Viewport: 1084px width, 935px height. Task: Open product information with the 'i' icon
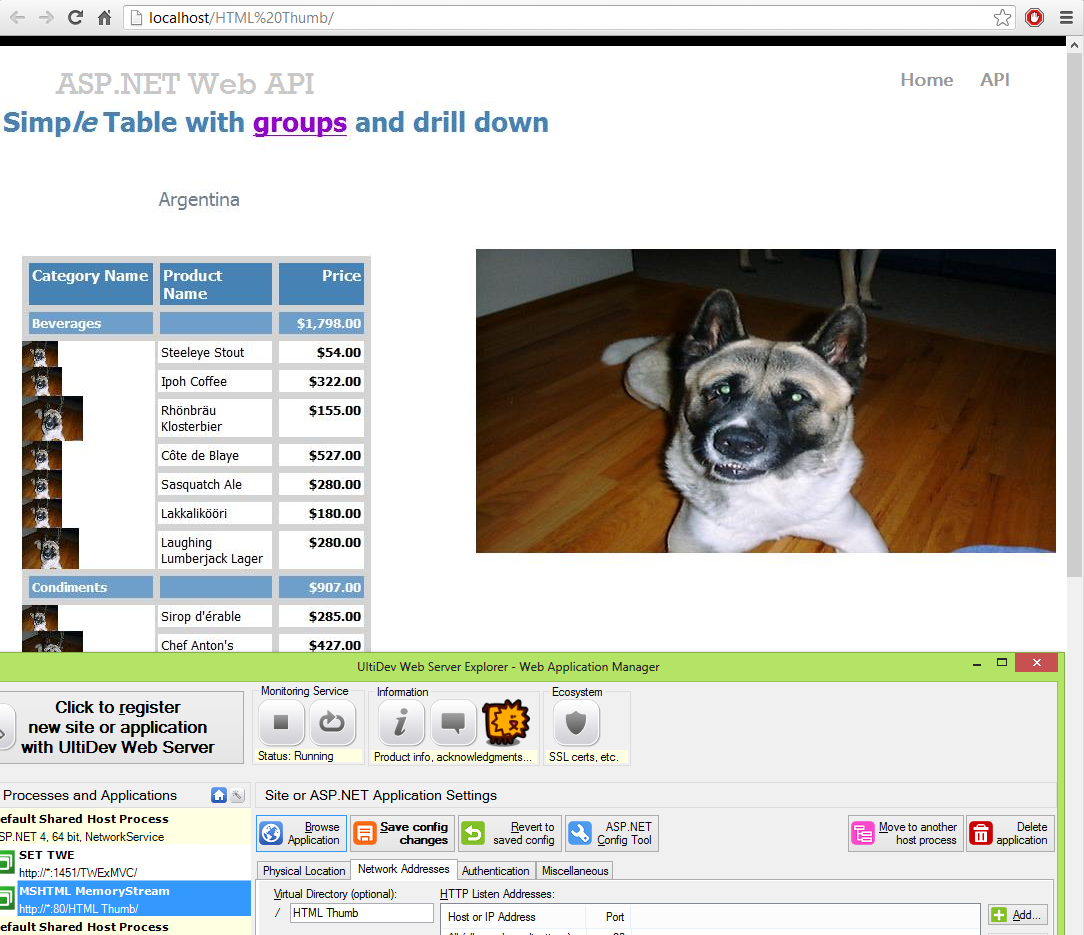[x=400, y=723]
